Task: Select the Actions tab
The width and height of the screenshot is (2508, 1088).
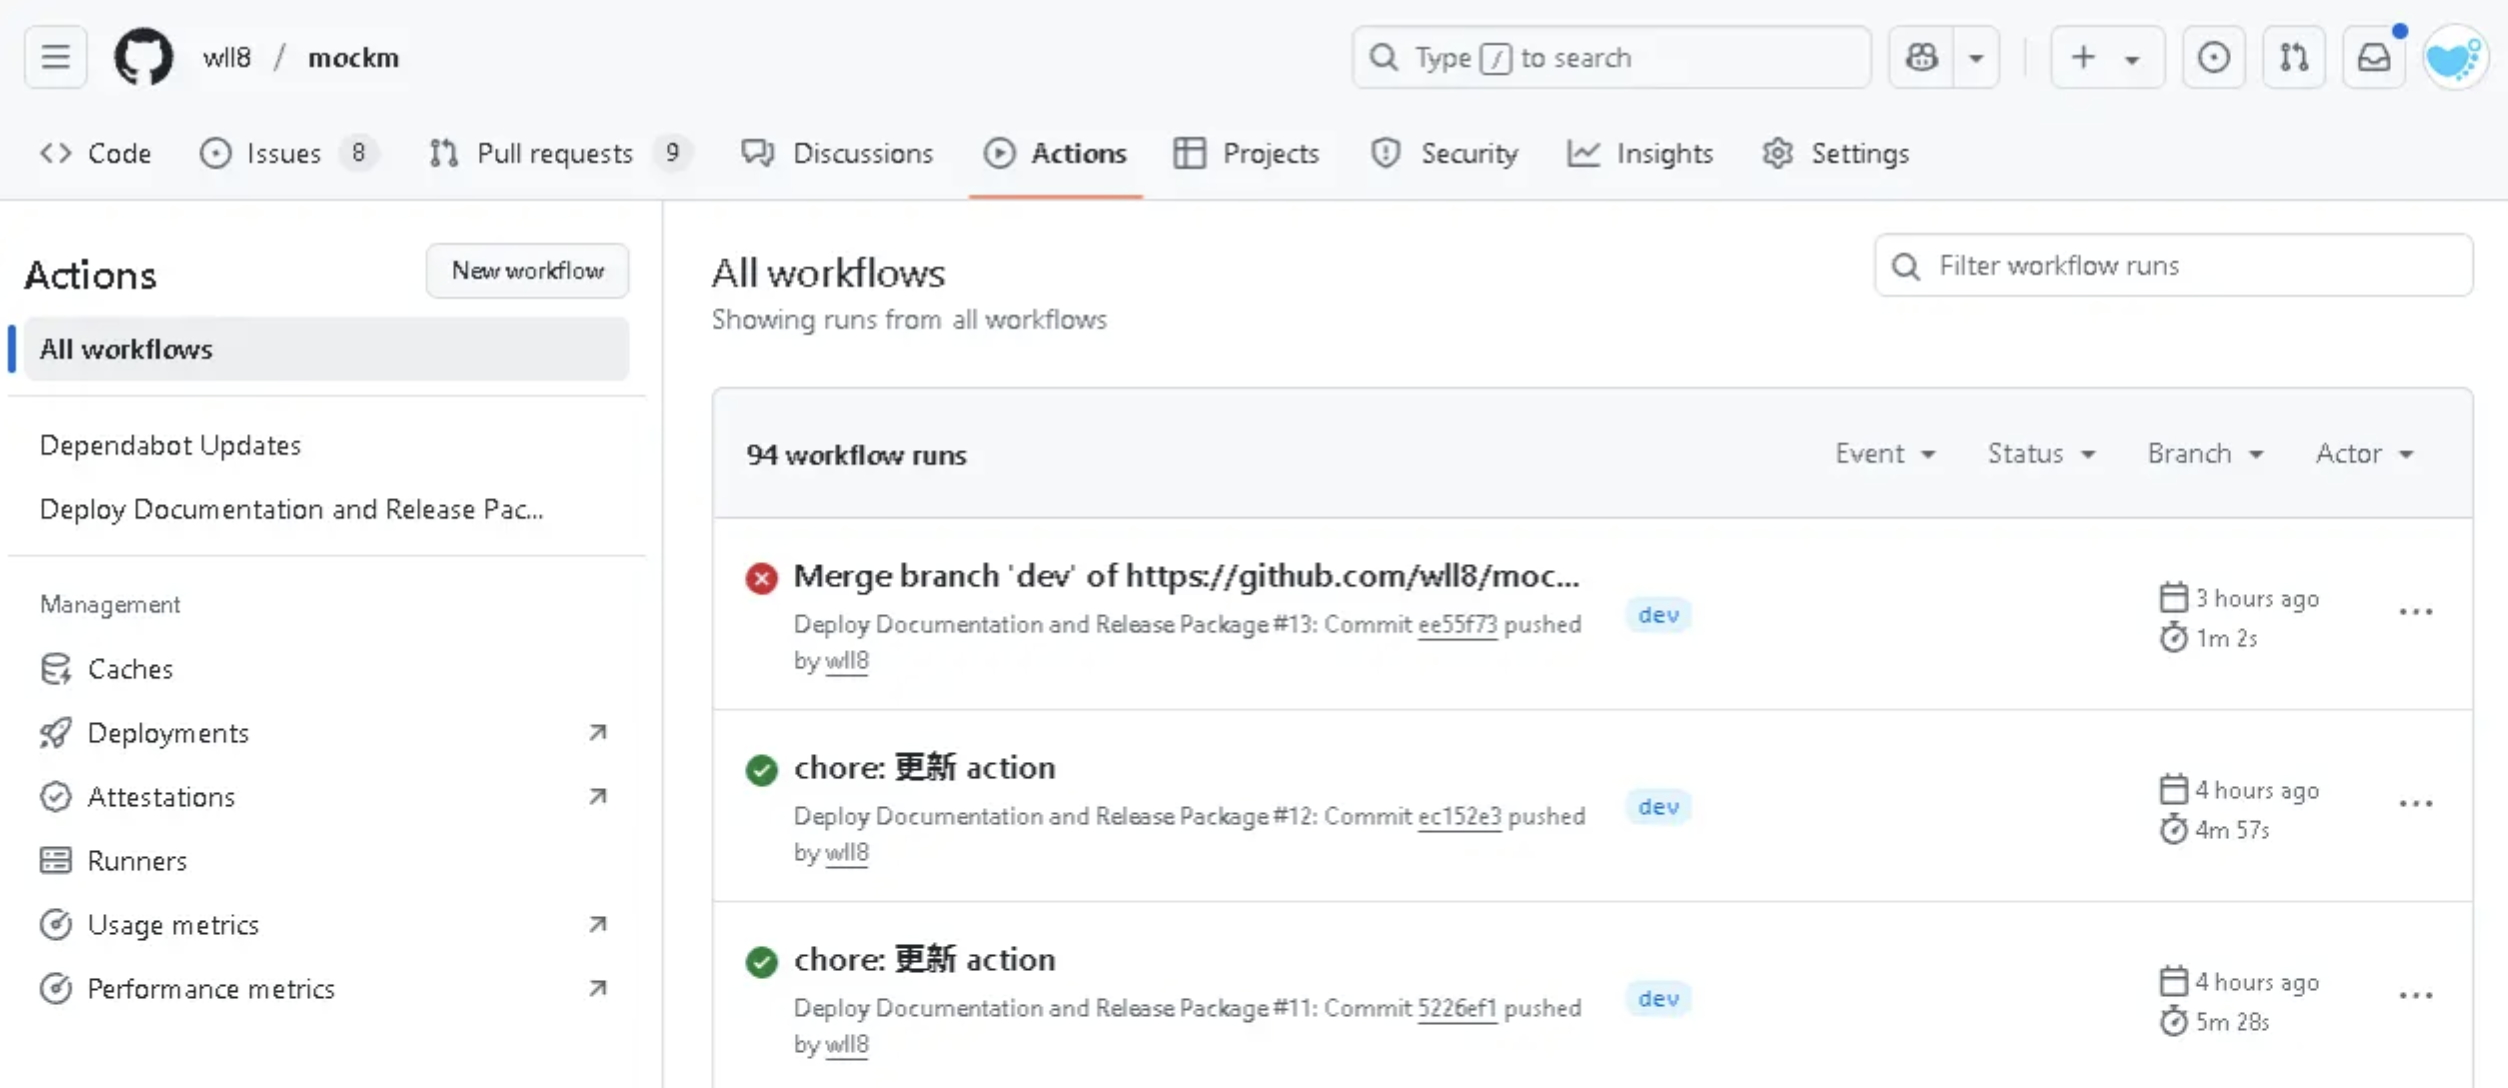Action: coord(1056,153)
